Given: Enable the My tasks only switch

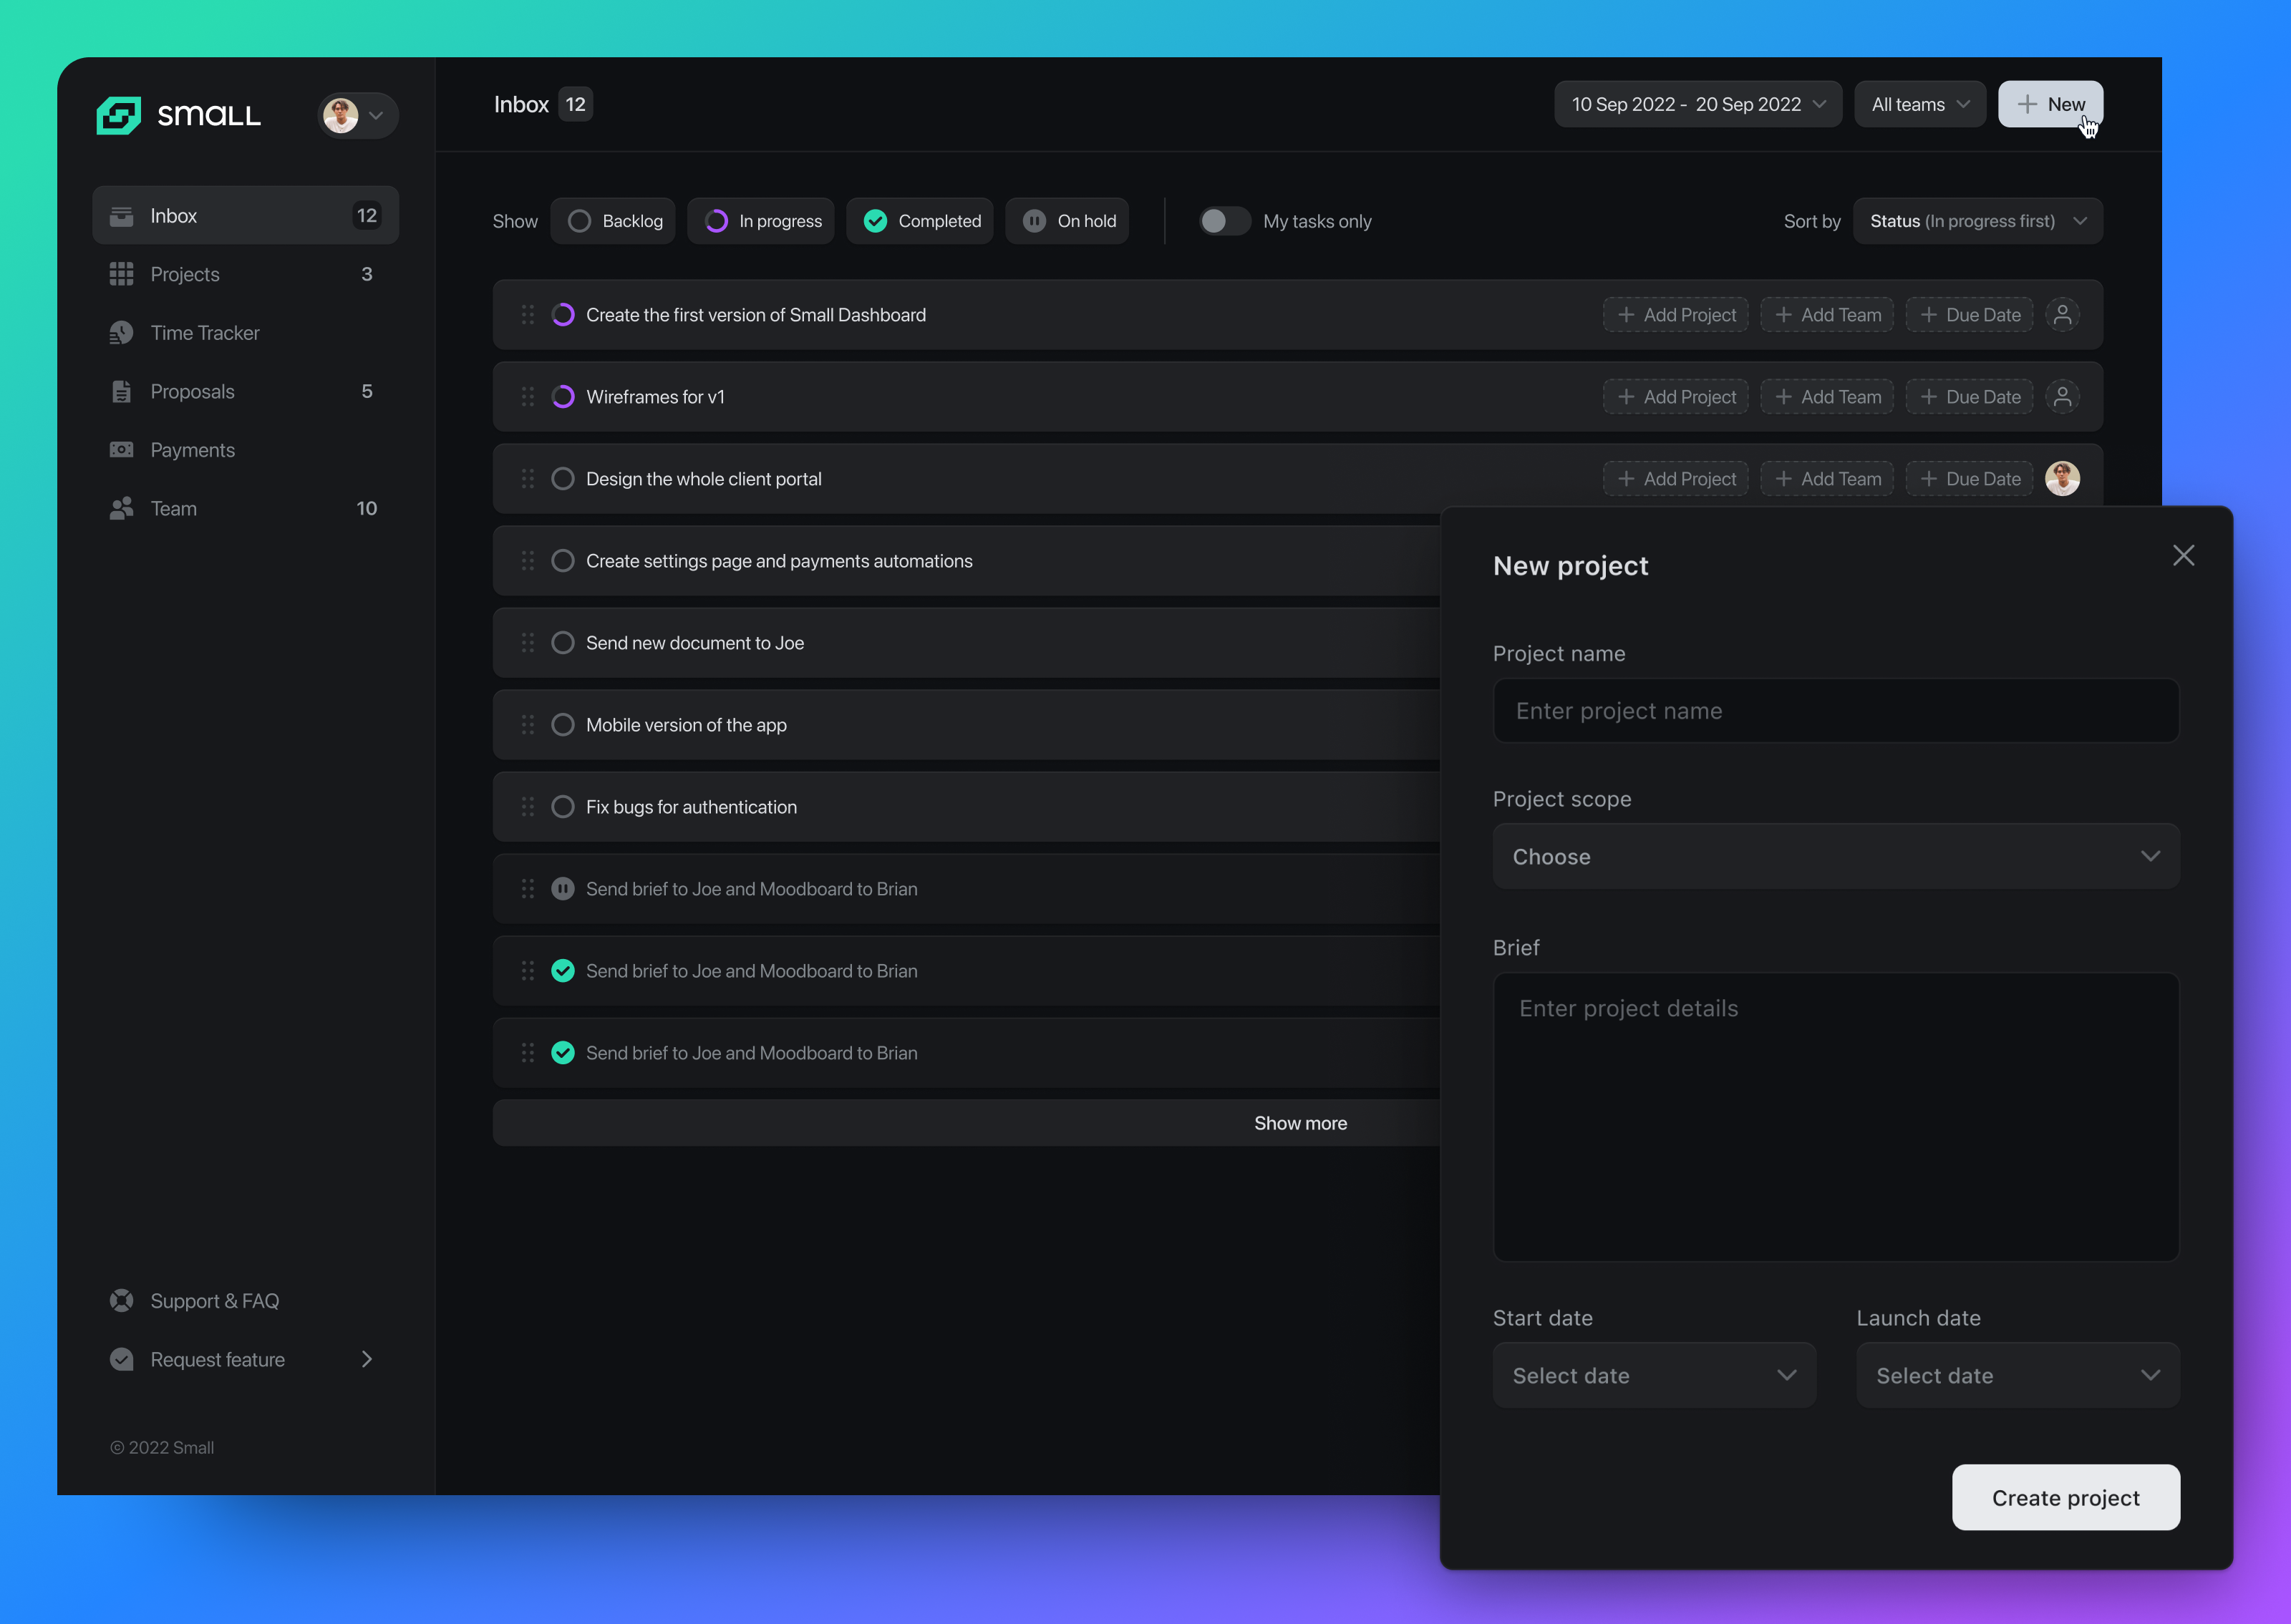Looking at the screenshot, I should point(1223,221).
